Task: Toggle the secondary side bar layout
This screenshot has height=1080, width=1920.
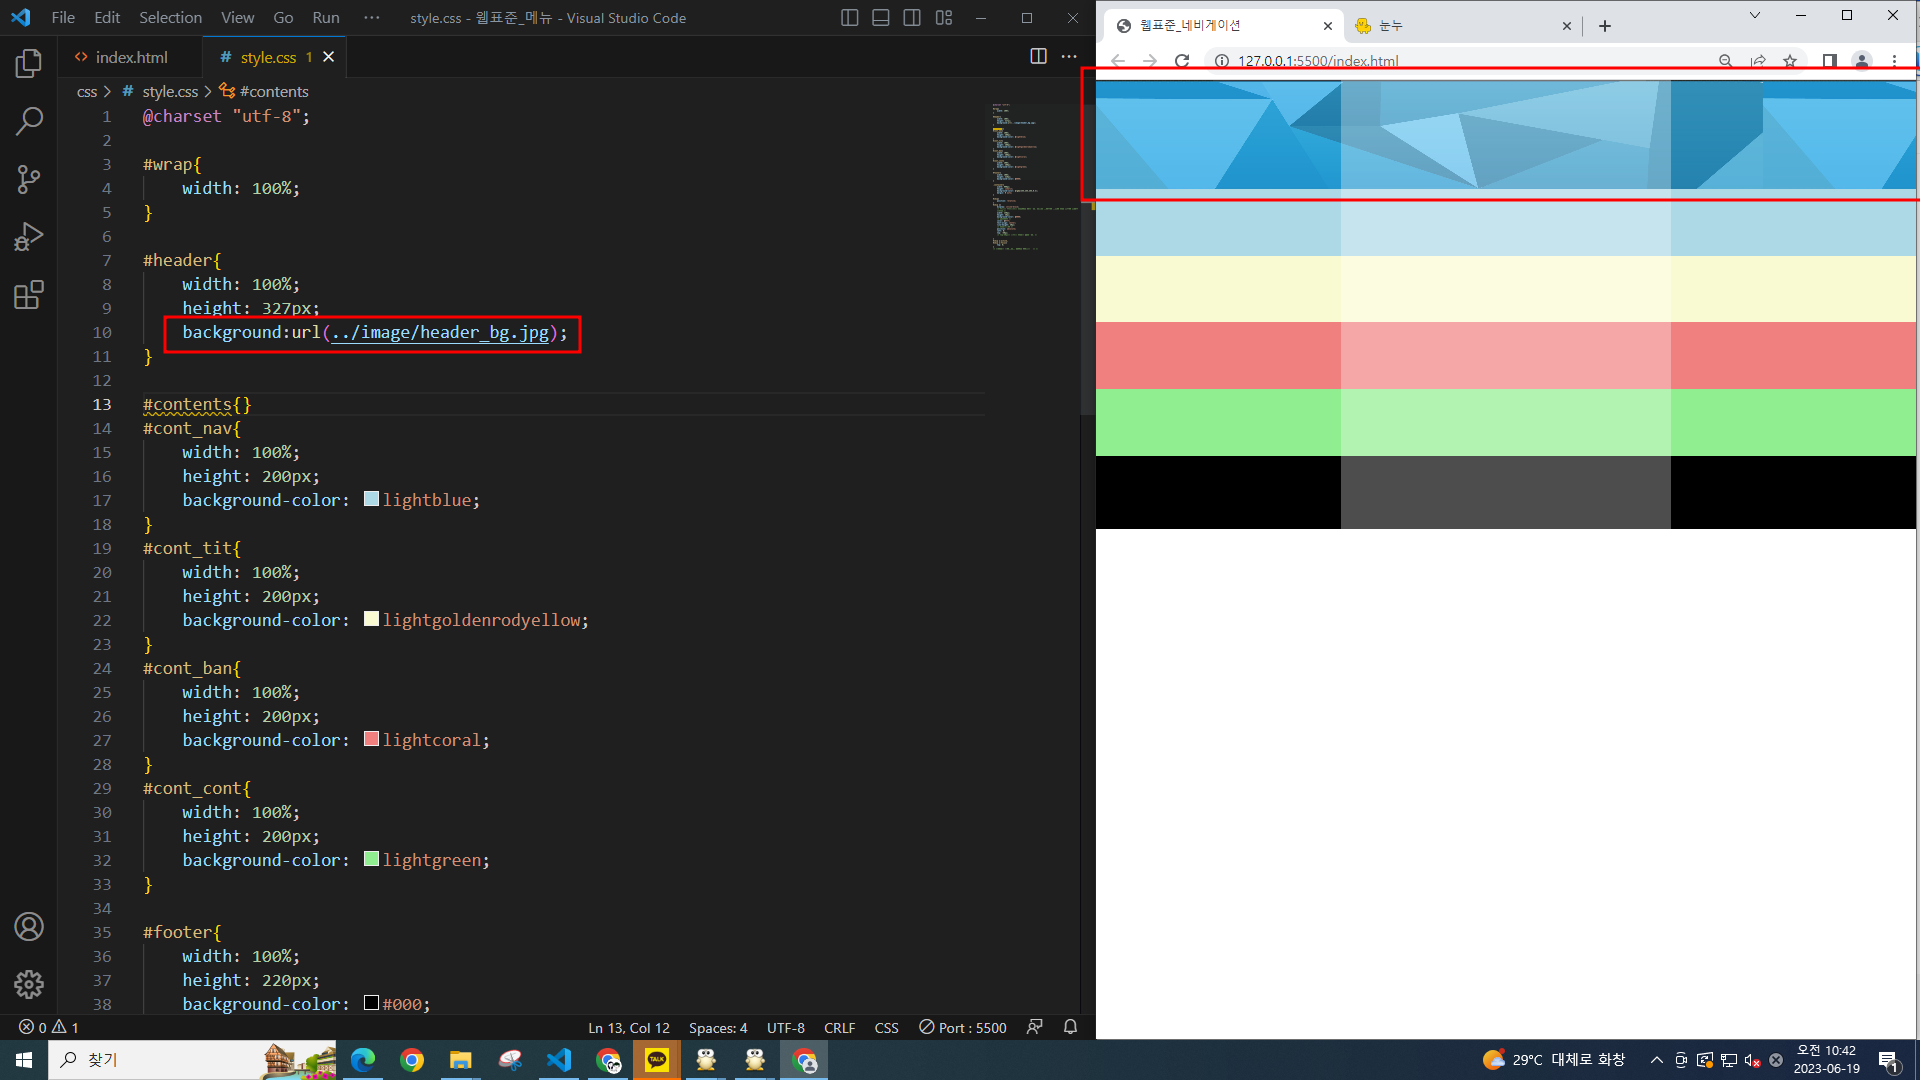Action: [x=912, y=18]
